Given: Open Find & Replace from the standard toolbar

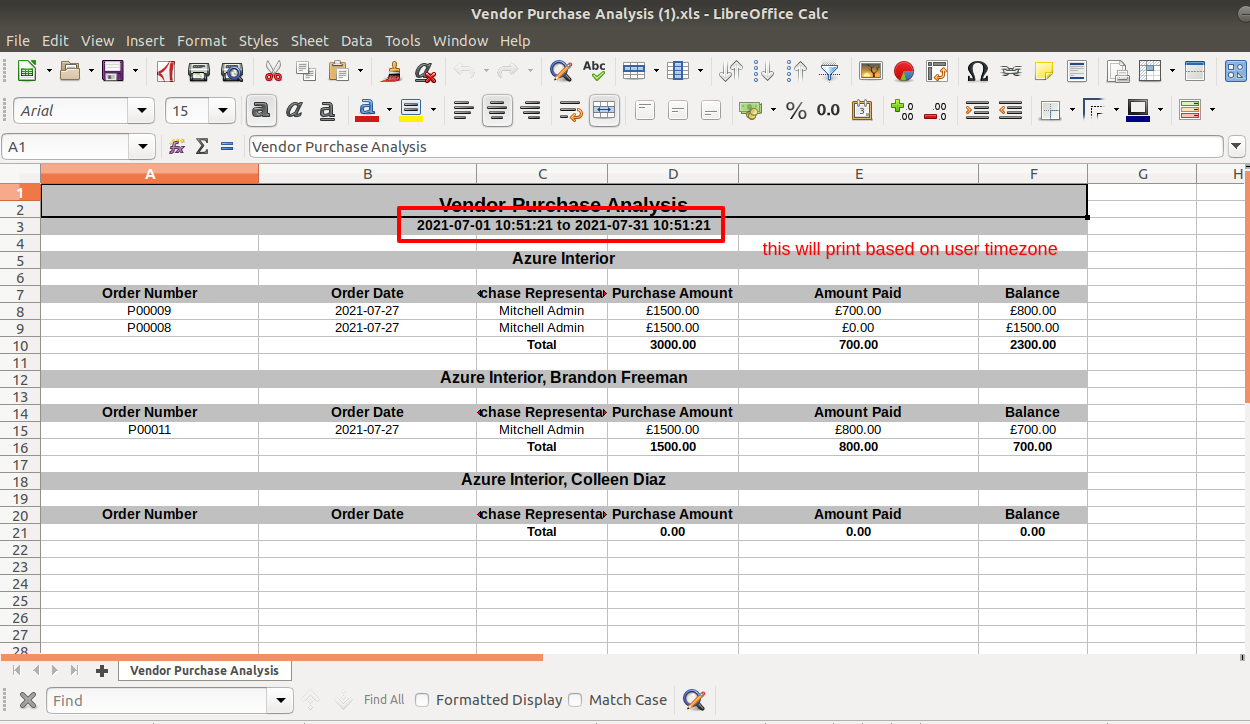Looking at the screenshot, I should [562, 71].
